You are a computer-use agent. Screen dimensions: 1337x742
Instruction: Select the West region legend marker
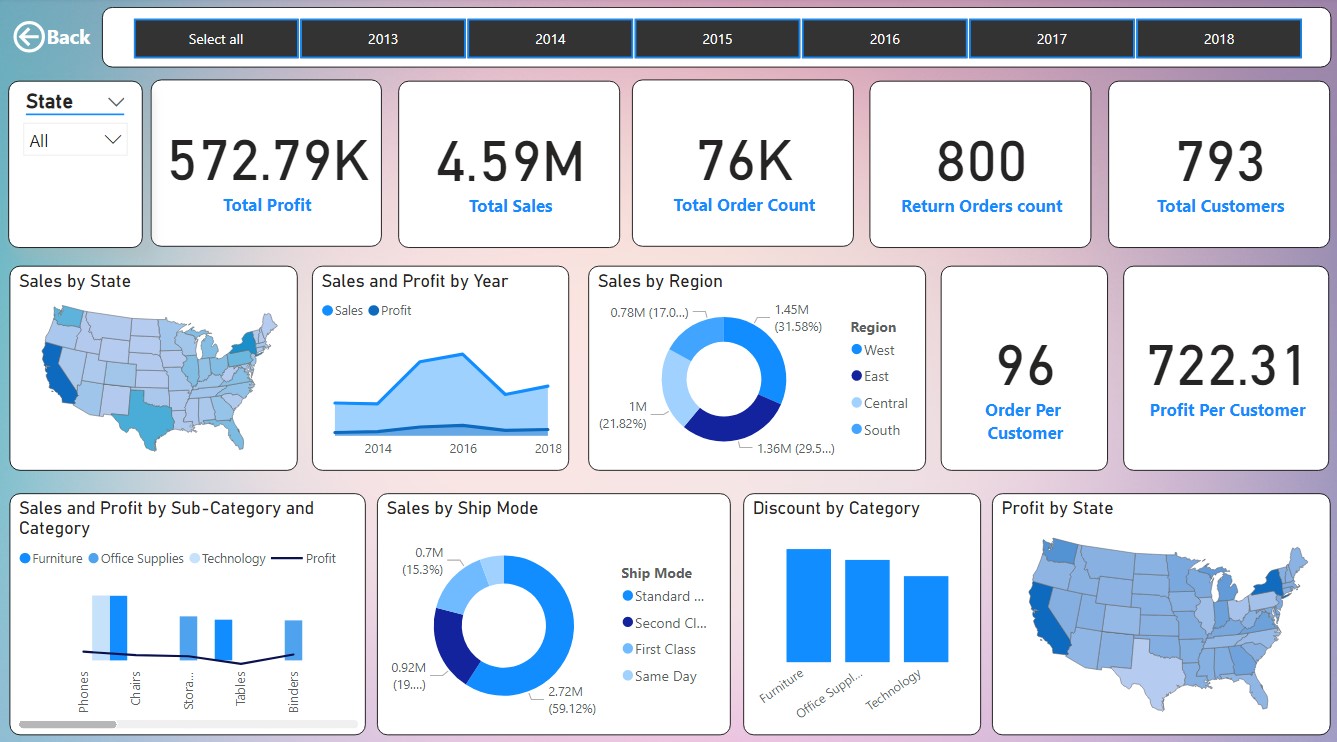857,350
